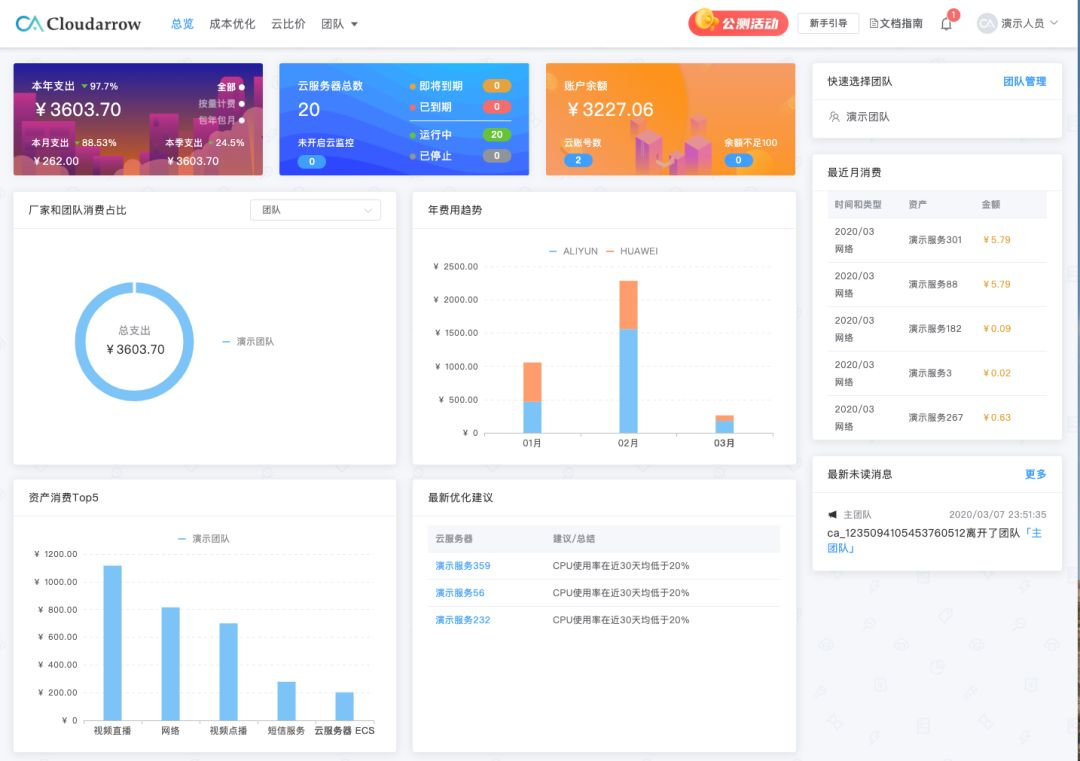Toggle 演示团队 legend in donut chart
This screenshot has width=1080, height=761.
click(x=248, y=342)
